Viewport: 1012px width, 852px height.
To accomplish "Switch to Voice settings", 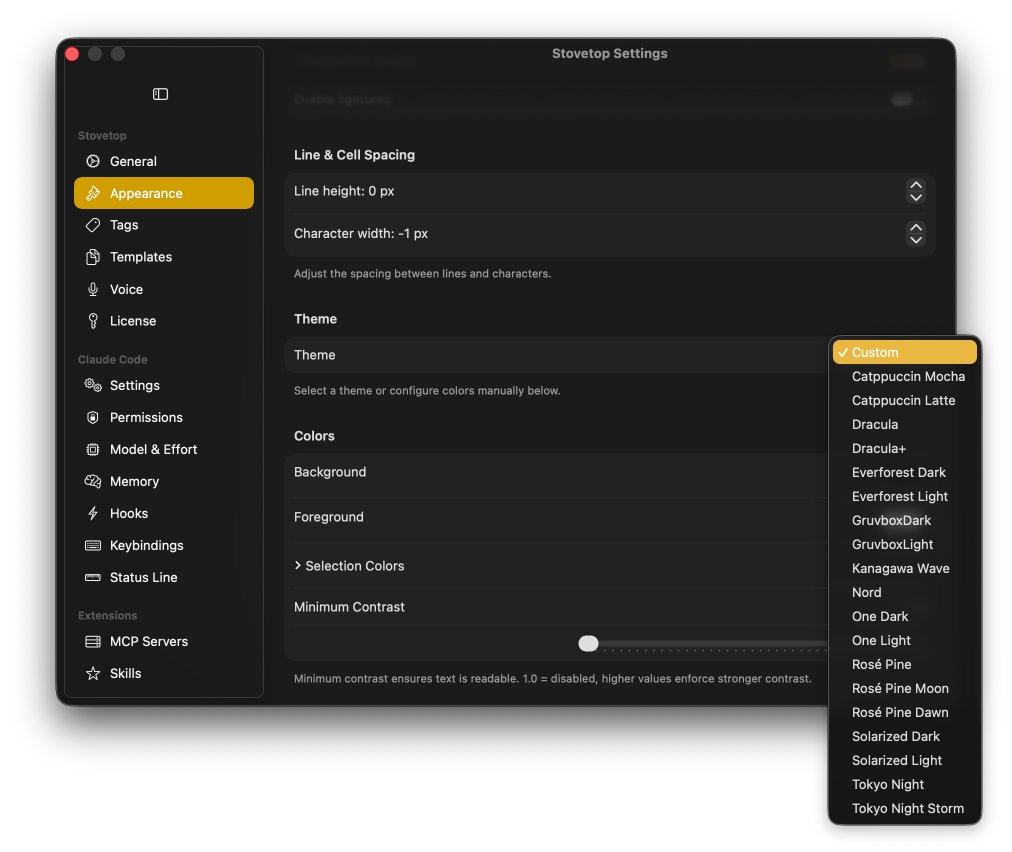I will coord(164,289).
